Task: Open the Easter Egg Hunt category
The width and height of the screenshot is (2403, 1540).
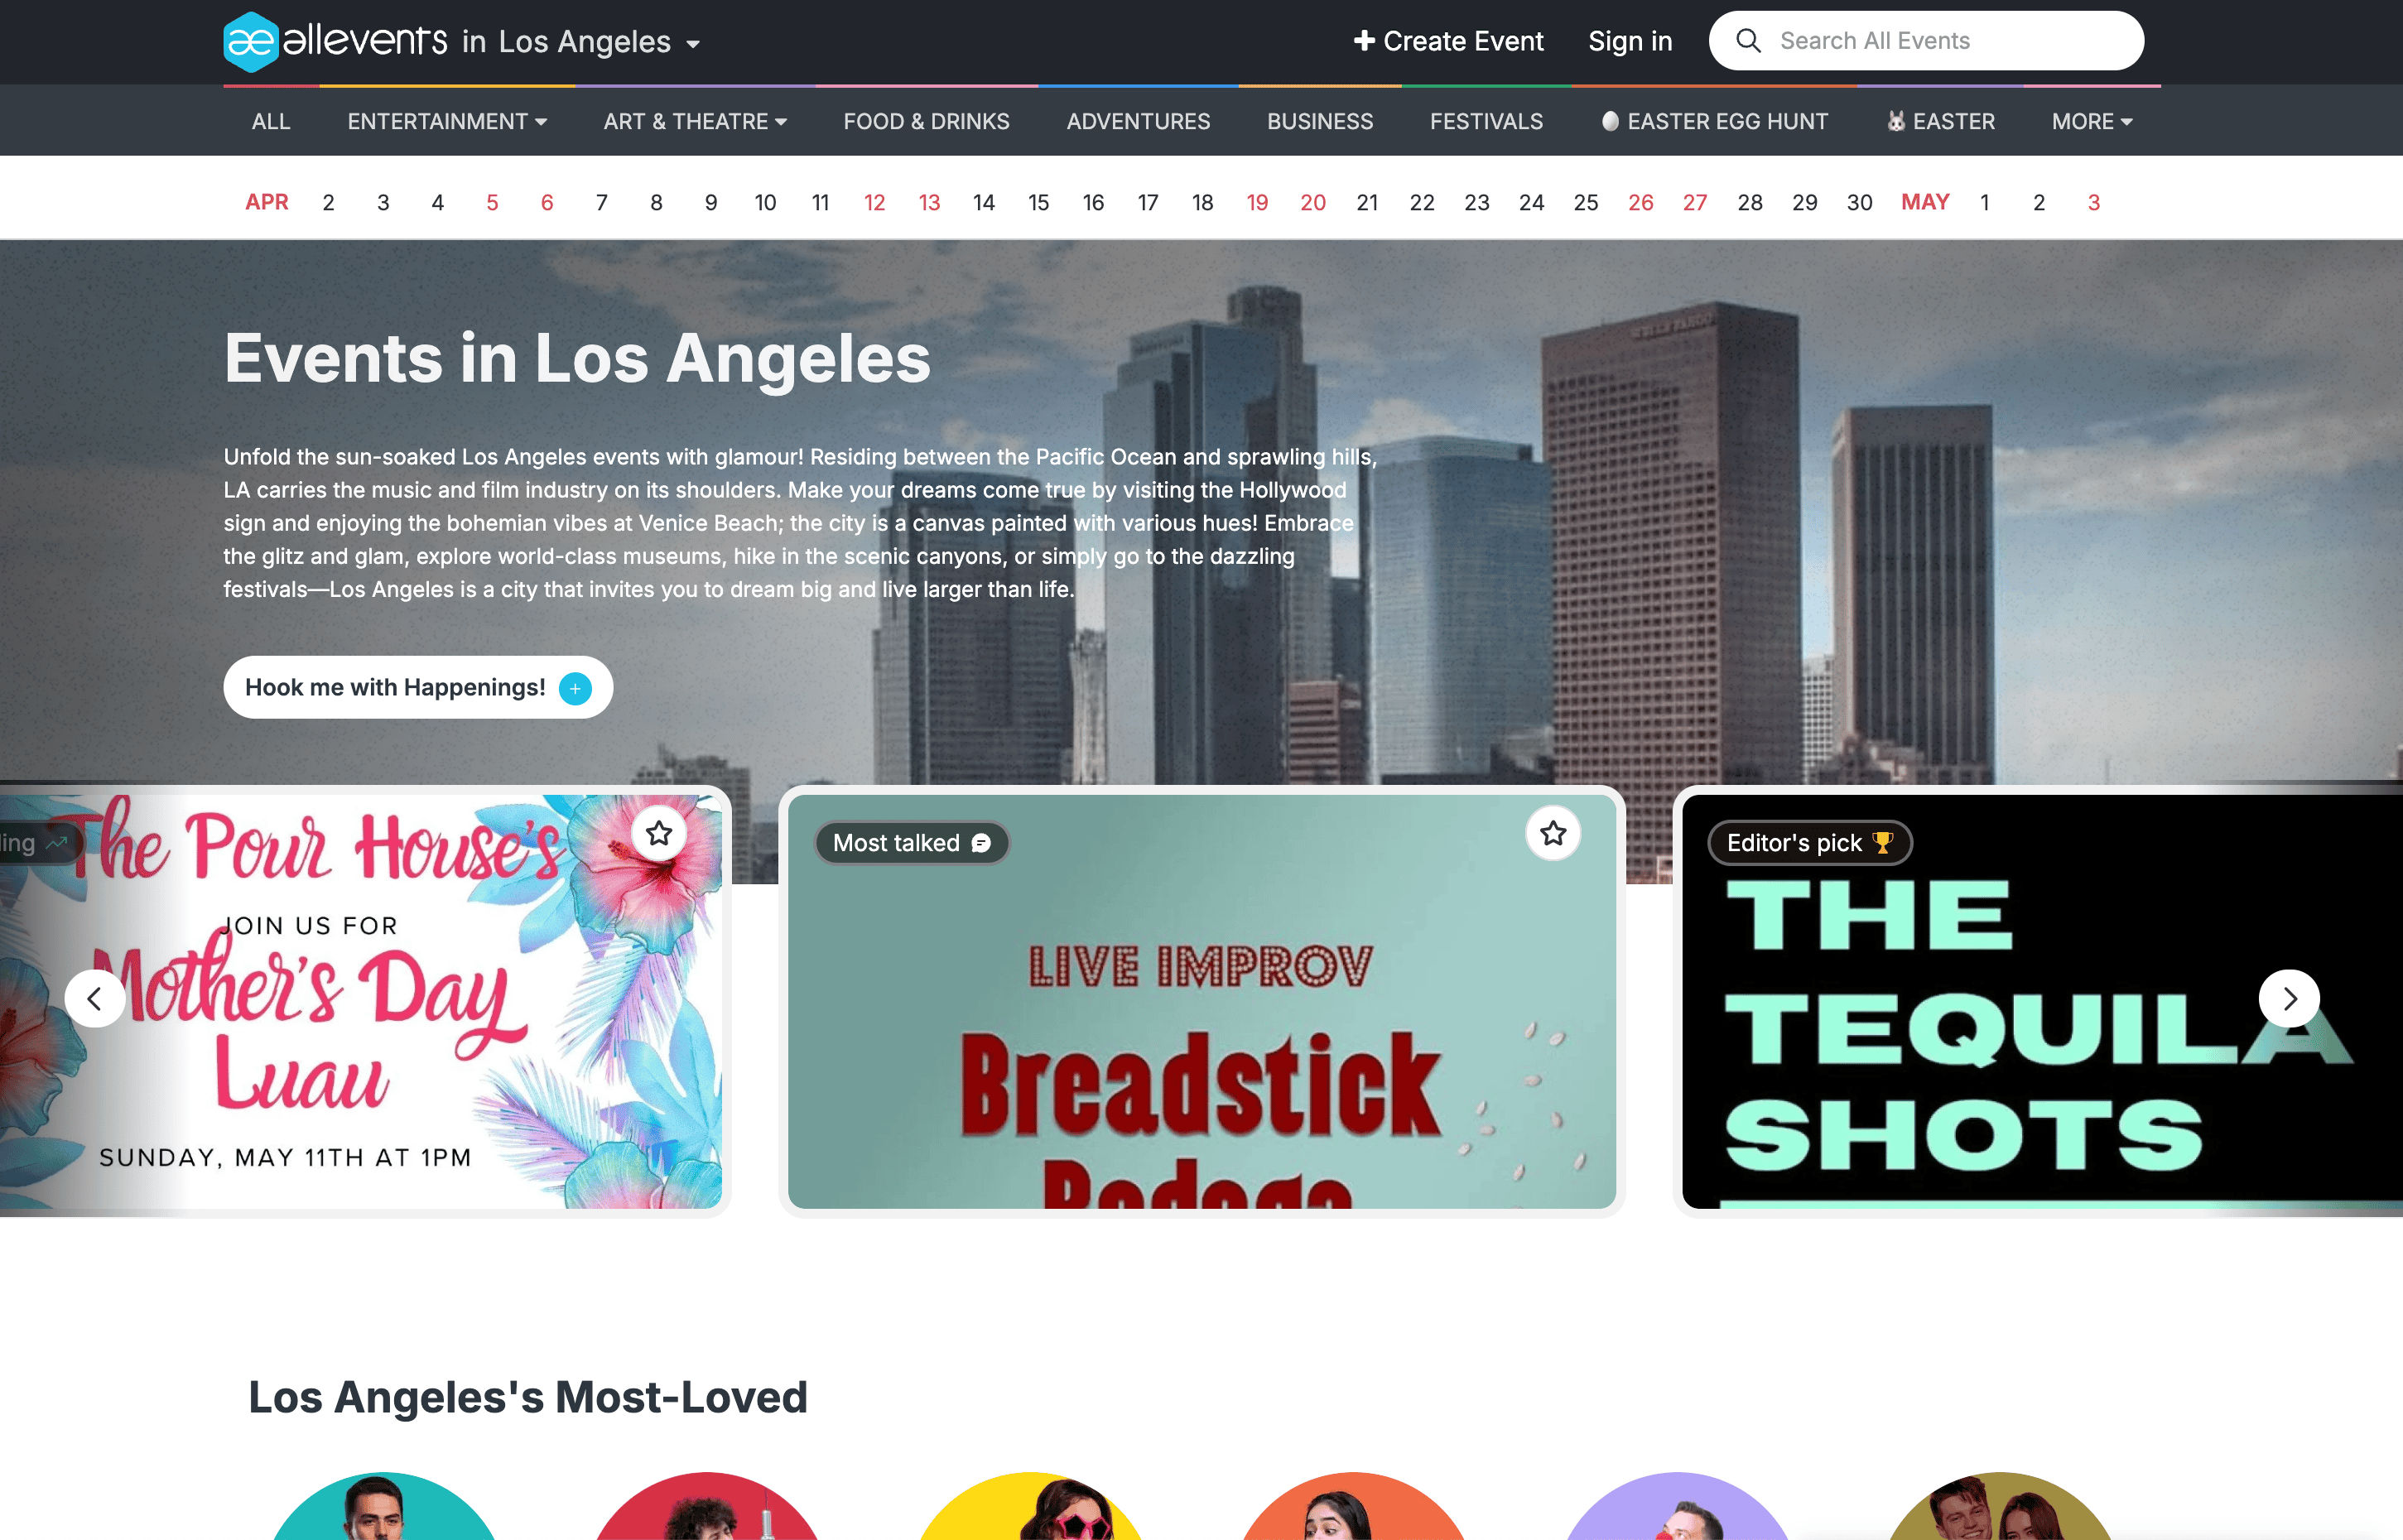Action: [1714, 122]
